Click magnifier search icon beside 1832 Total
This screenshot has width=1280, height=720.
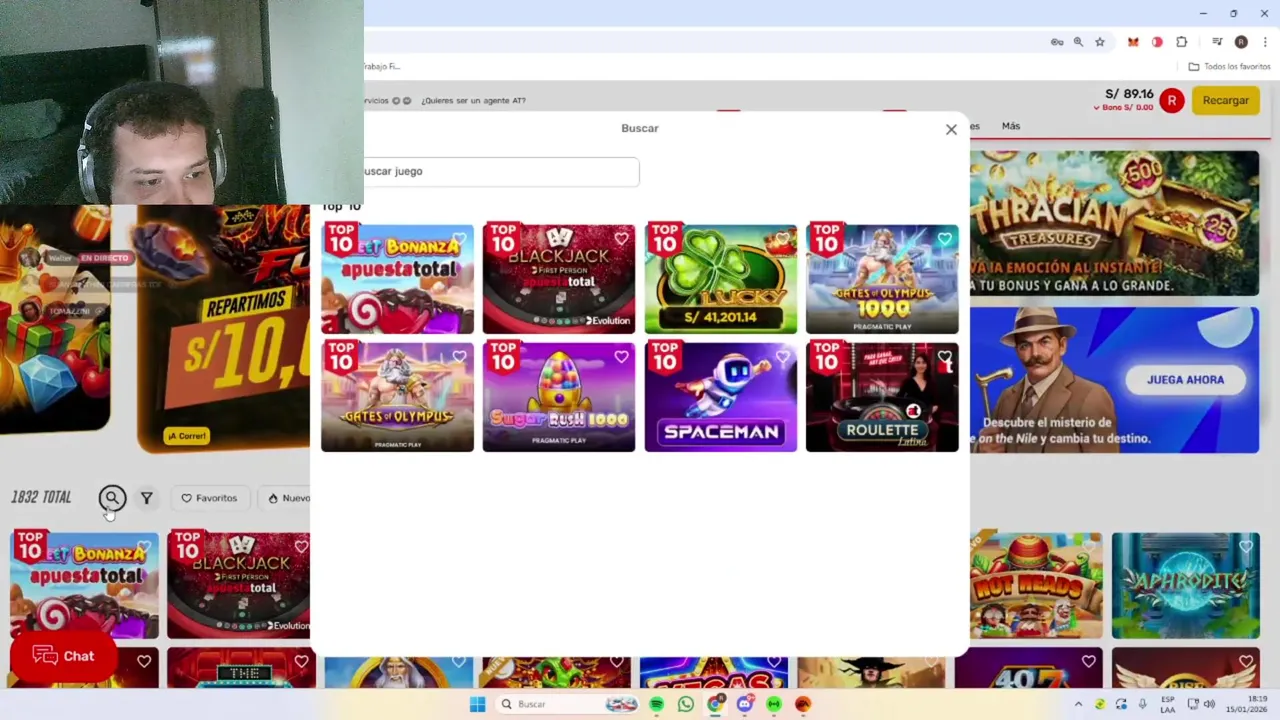pyautogui.click(x=112, y=497)
